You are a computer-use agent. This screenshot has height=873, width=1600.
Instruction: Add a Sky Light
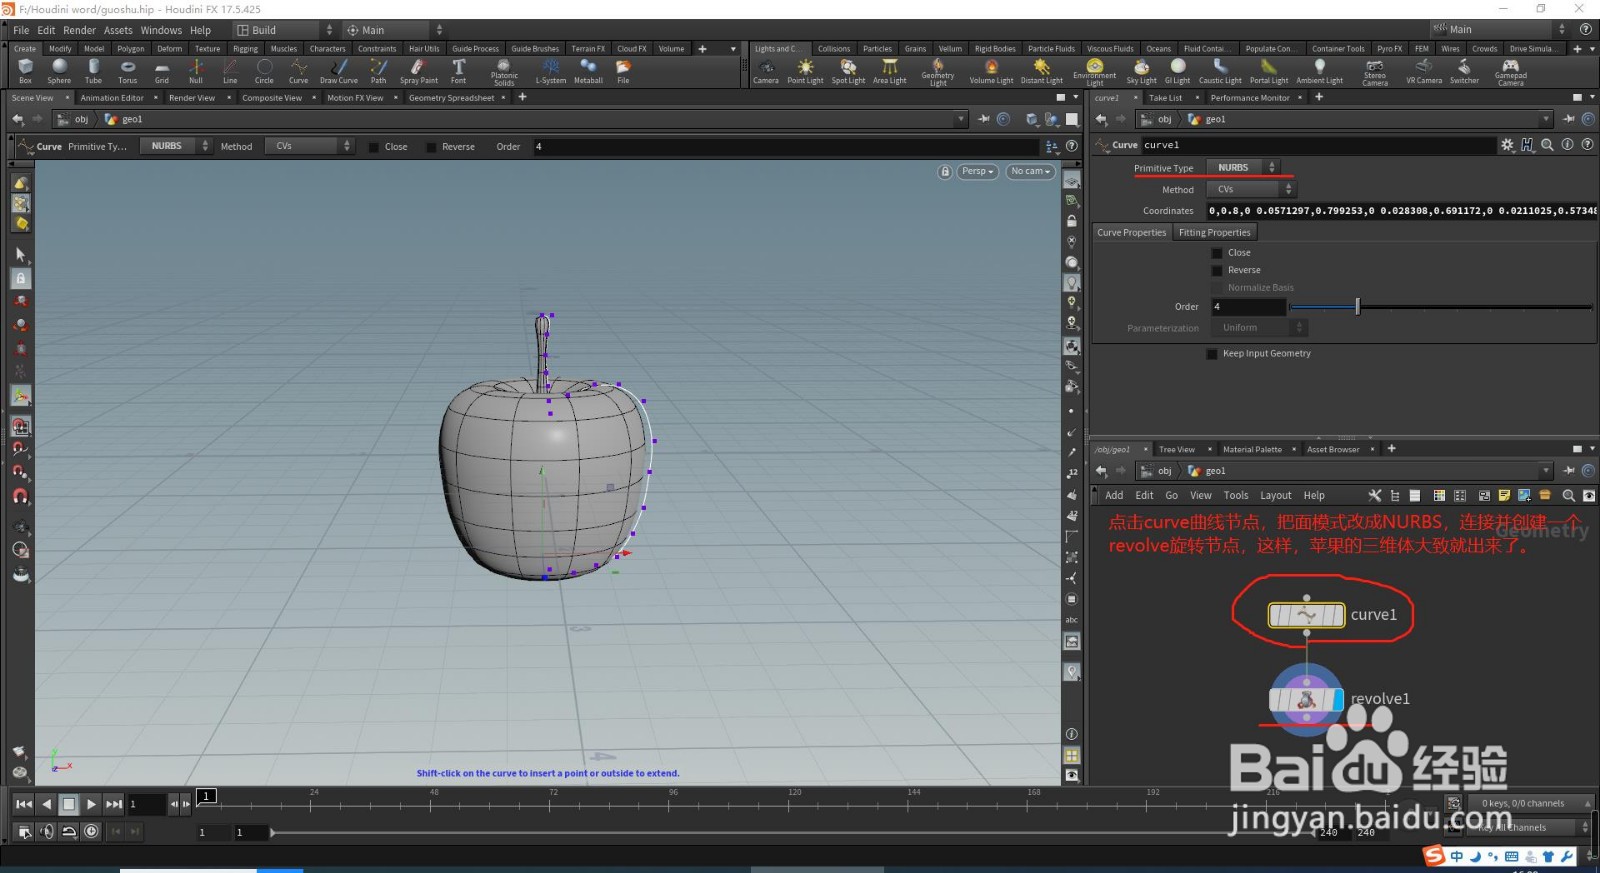pos(1141,71)
